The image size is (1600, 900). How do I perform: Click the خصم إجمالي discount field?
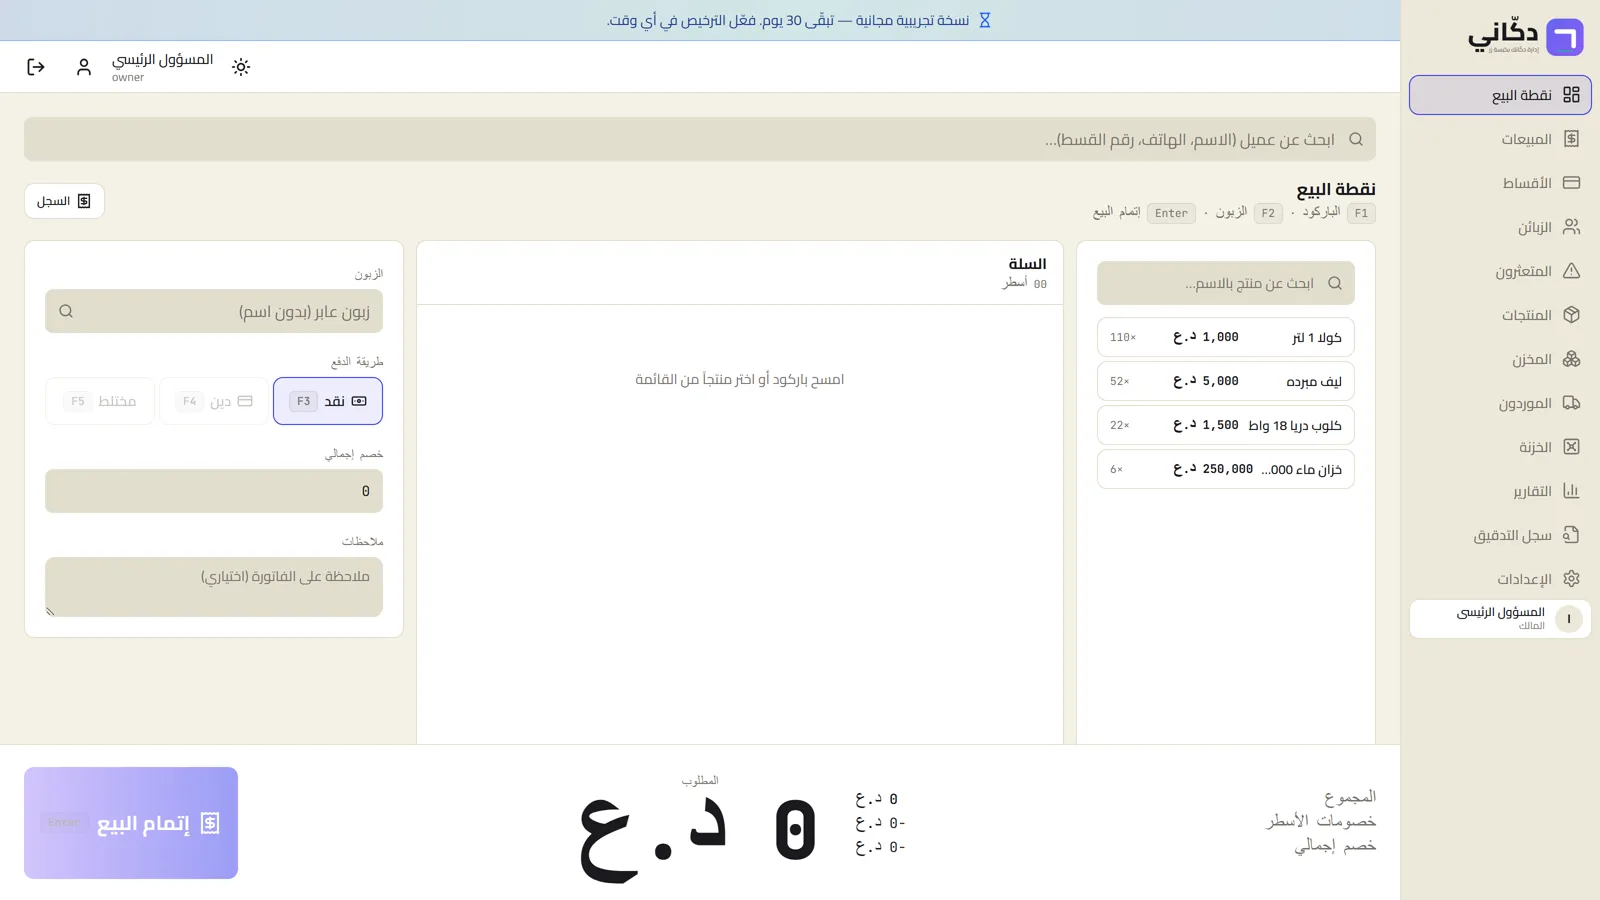tap(214, 491)
